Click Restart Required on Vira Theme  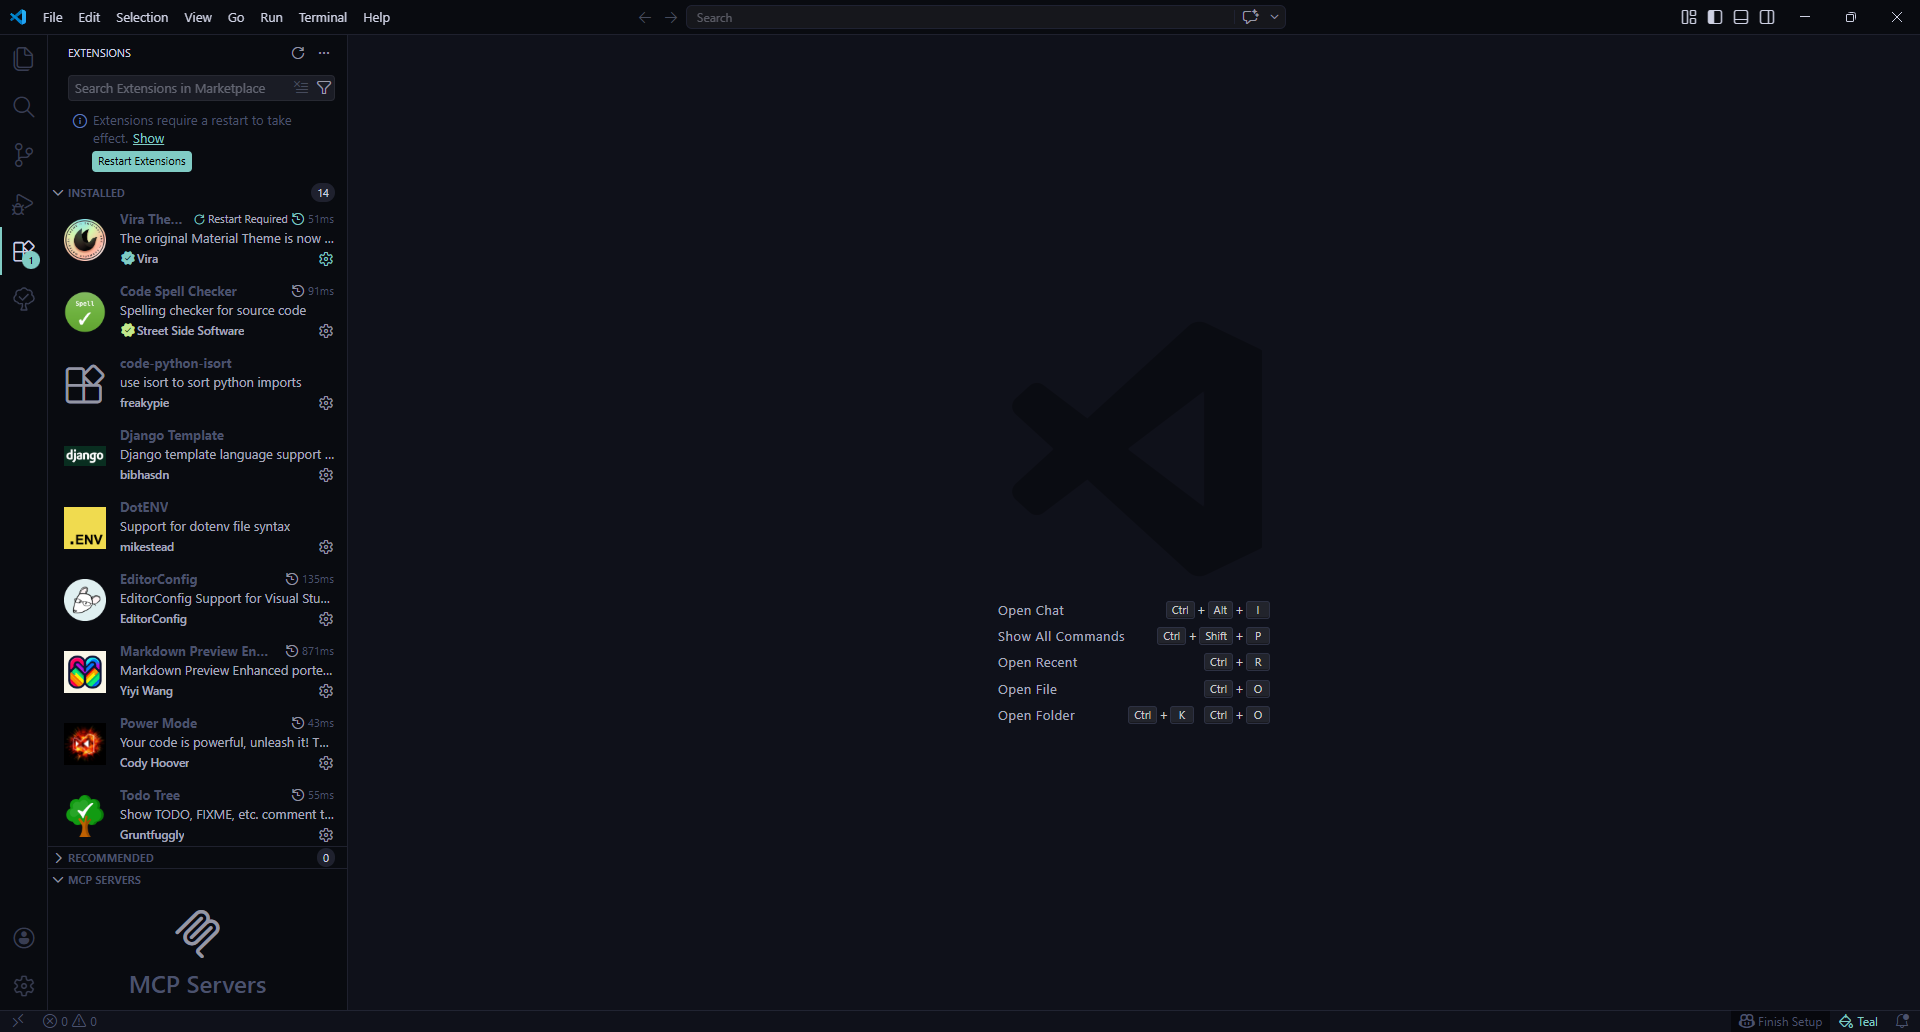point(241,219)
